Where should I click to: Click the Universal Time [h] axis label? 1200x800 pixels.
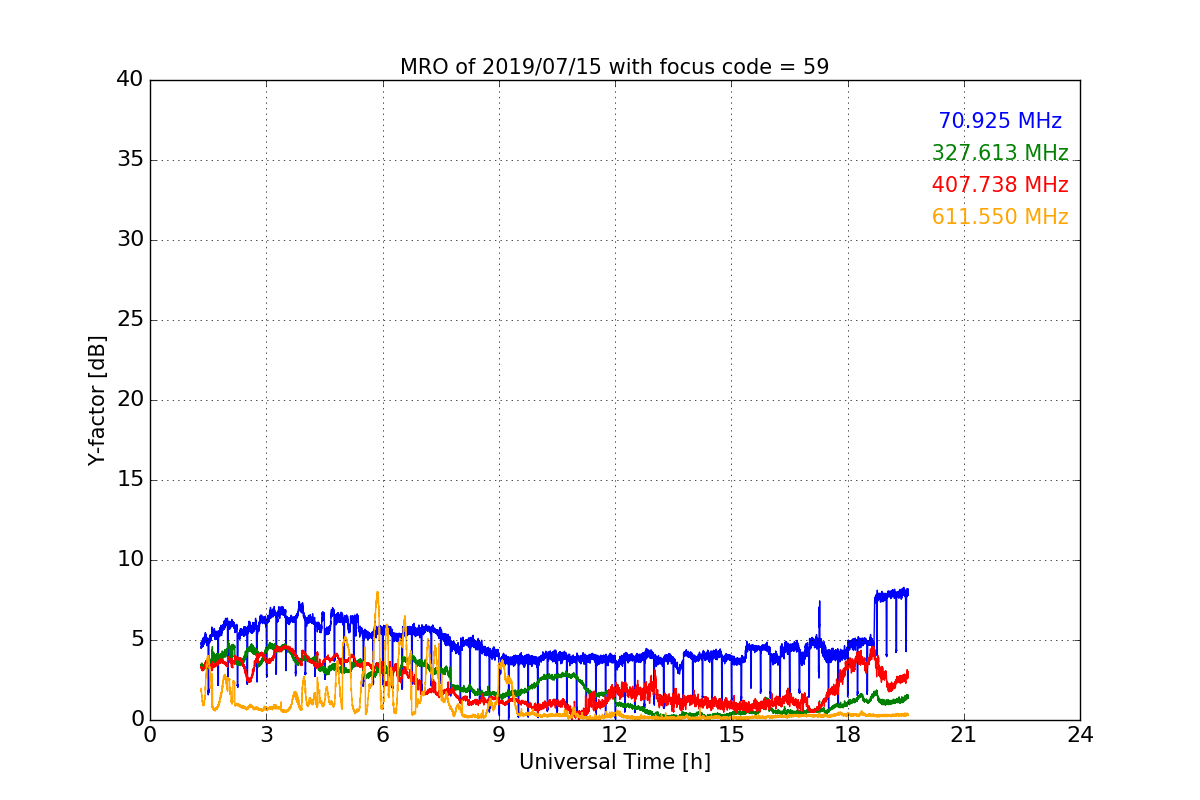(614, 762)
